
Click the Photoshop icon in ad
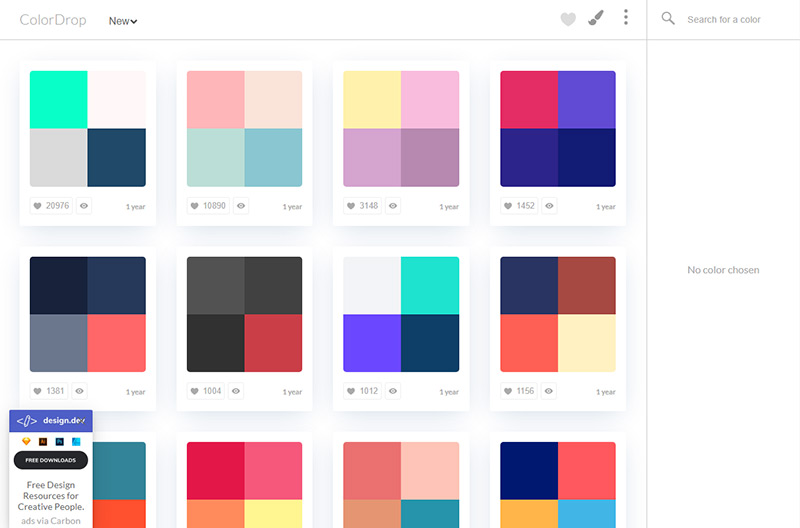pyautogui.click(x=60, y=441)
